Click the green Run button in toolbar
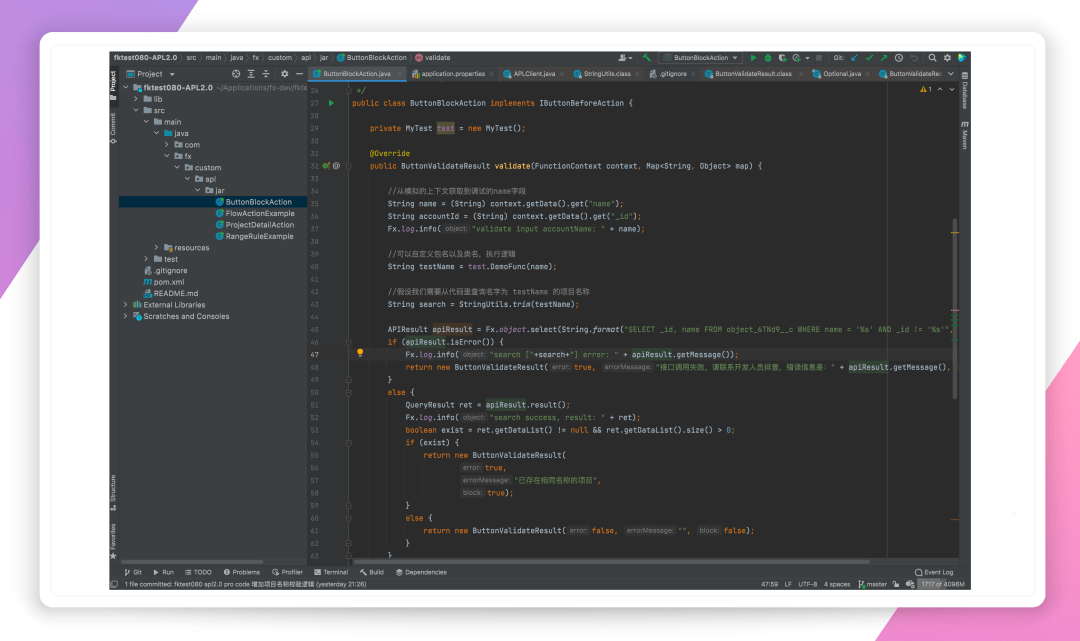This screenshot has height=641, width=1080. tap(754, 58)
